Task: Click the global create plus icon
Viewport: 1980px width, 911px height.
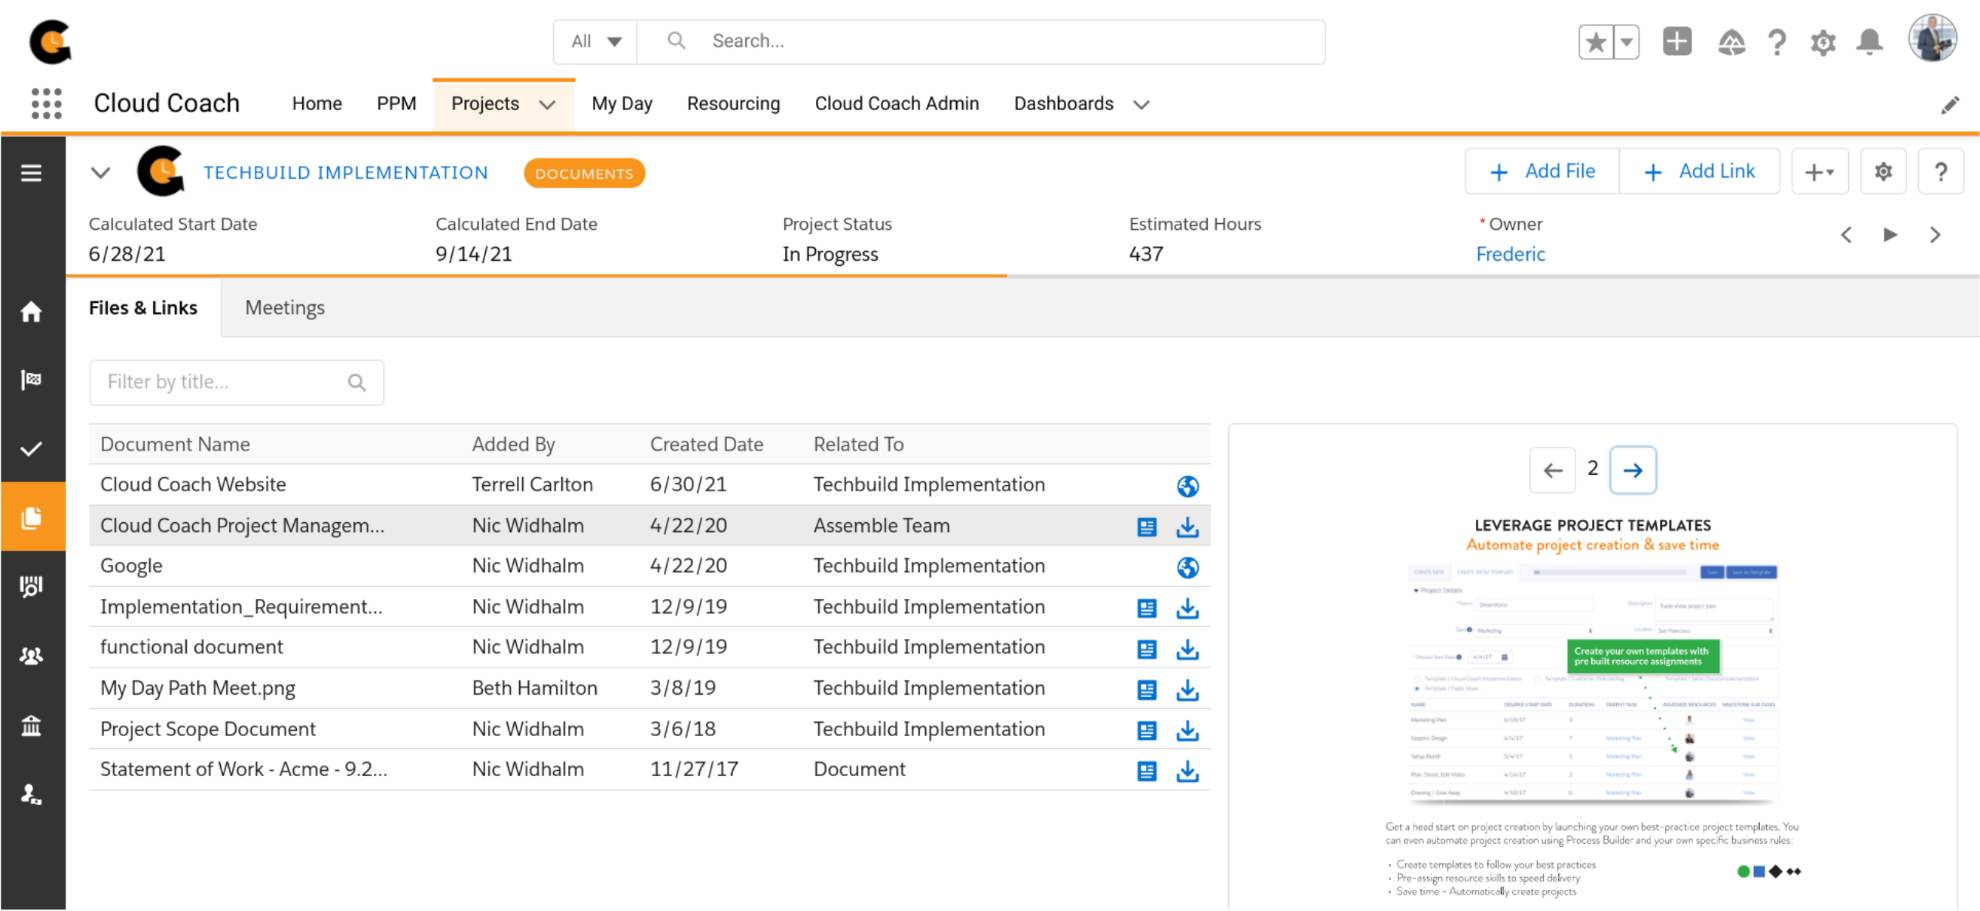Action: pyautogui.click(x=1677, y=41)
